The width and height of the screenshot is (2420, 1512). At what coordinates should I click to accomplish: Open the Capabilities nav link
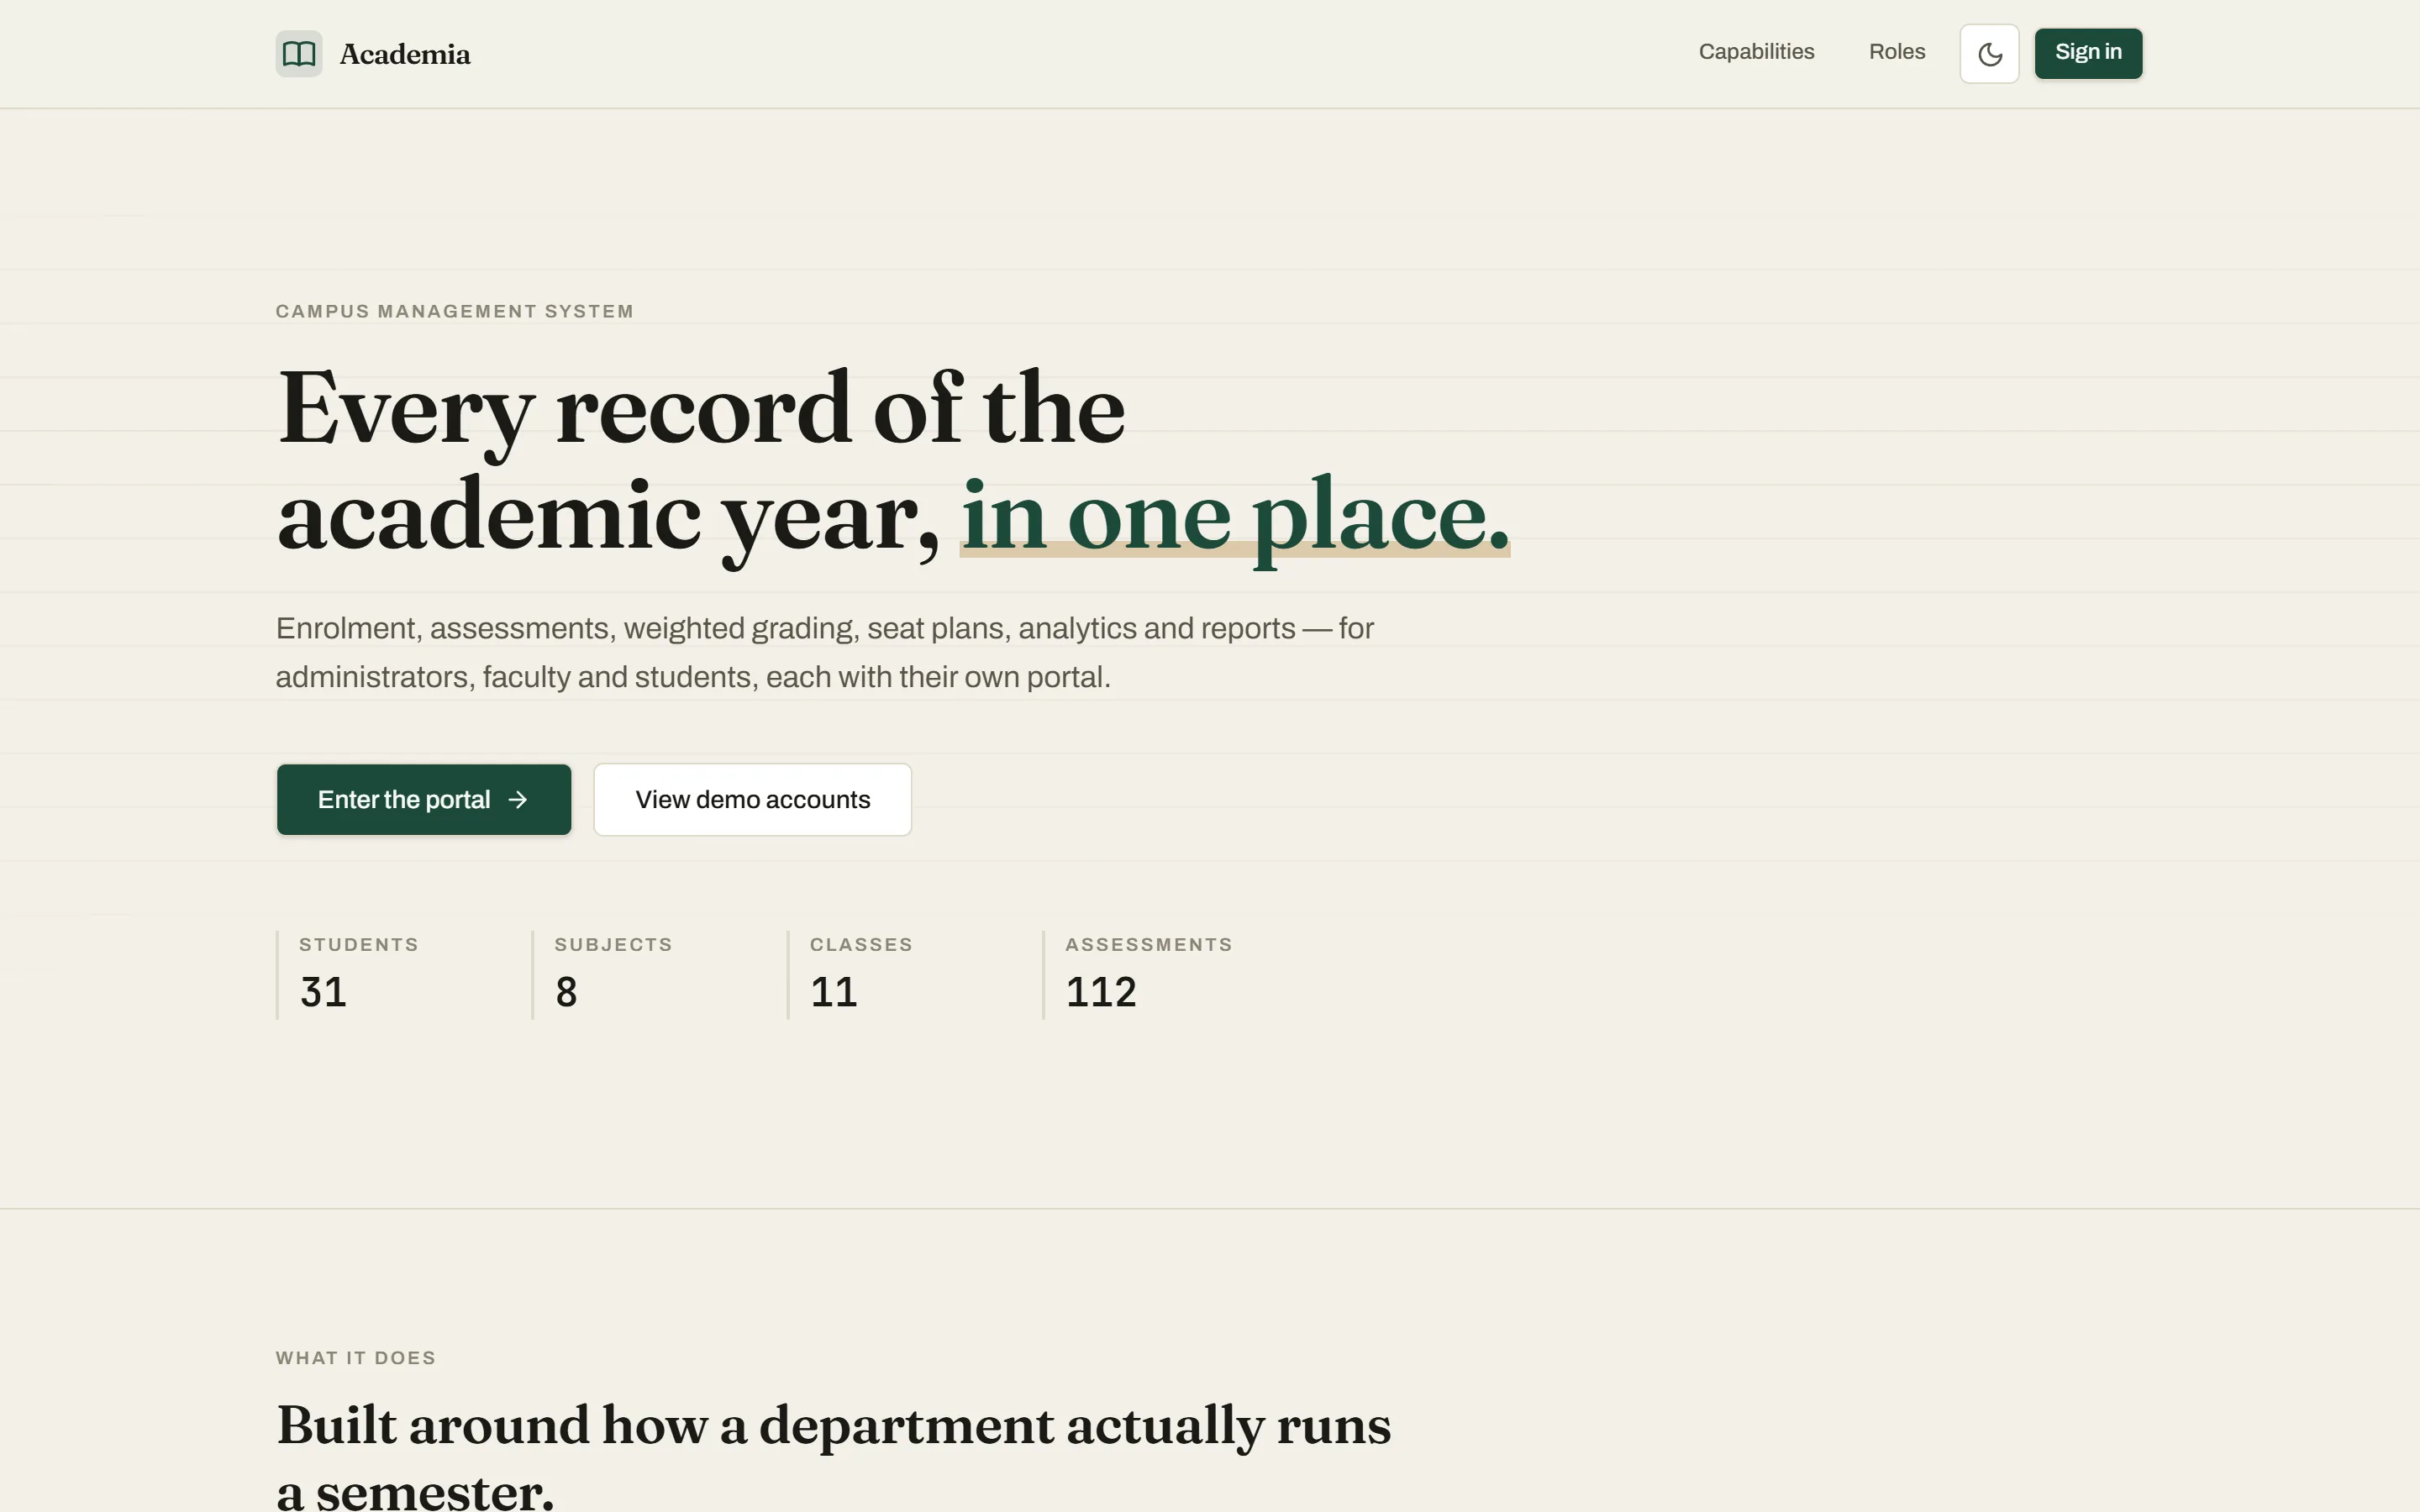(1756, 52)
